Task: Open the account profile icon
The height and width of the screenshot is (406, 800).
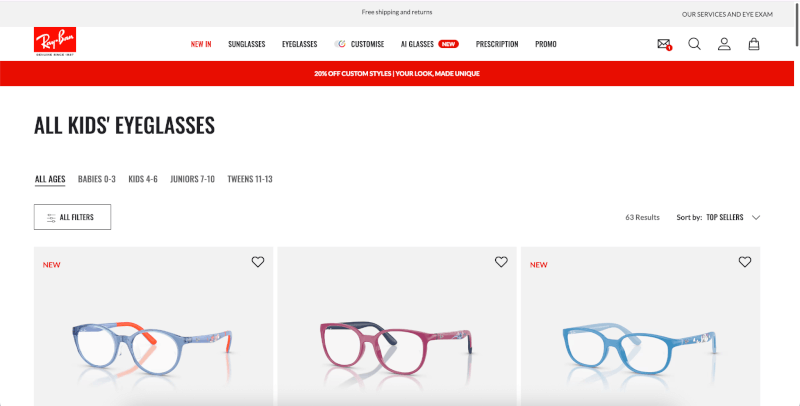Action: coord(724,44)
